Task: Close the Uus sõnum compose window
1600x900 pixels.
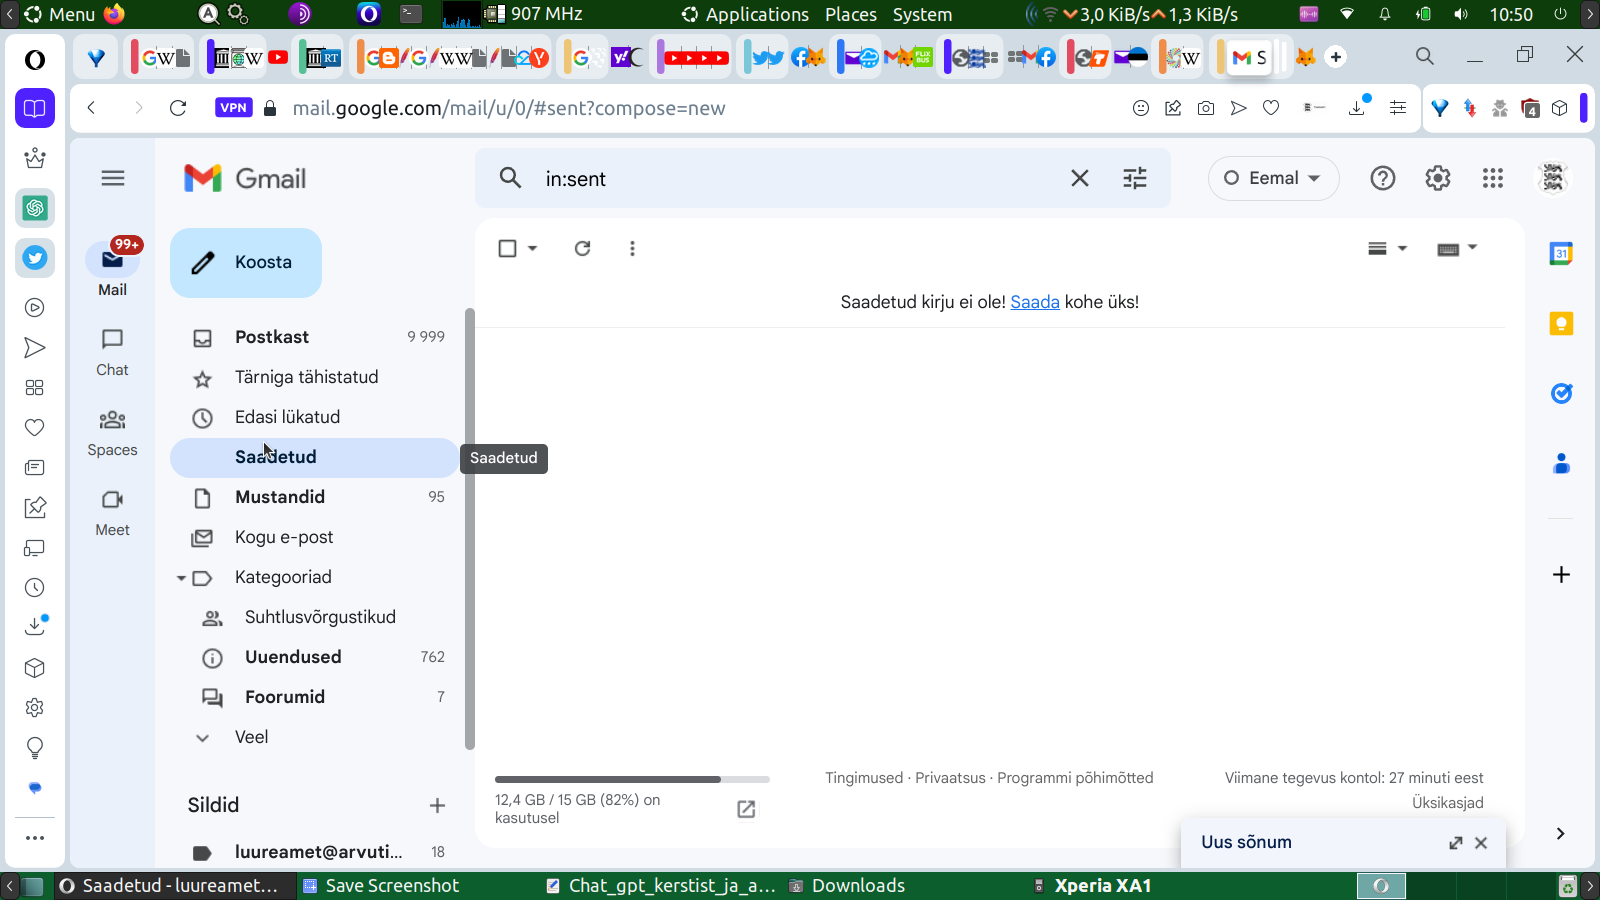Action: (1481, 843)
